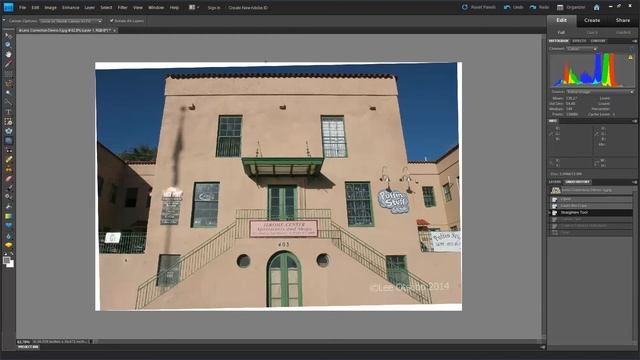Image resolution: width=640 pixels, height=360 pixels.
Task: Select the Straighten Tool history state
Action: (591, 213)
